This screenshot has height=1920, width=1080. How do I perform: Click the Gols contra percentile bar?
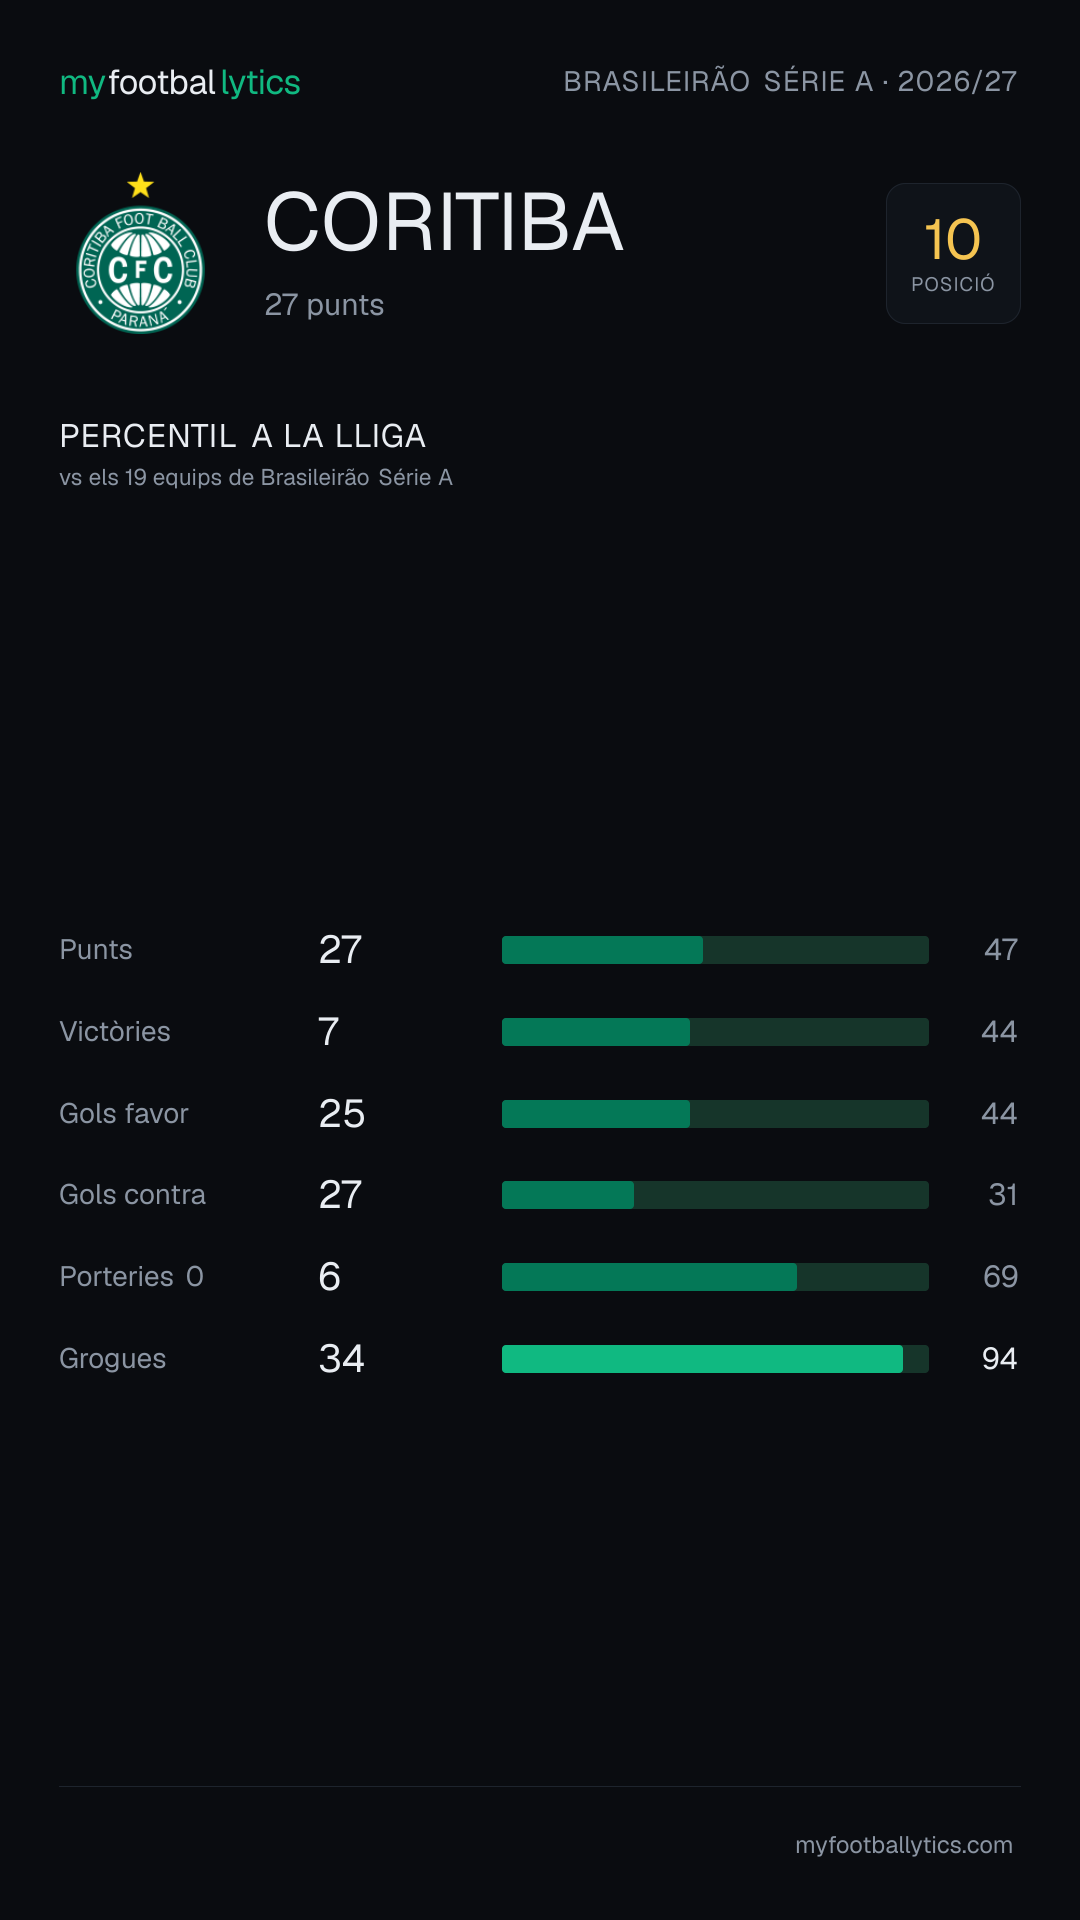pyautogui.click(x=715, y=1195)
